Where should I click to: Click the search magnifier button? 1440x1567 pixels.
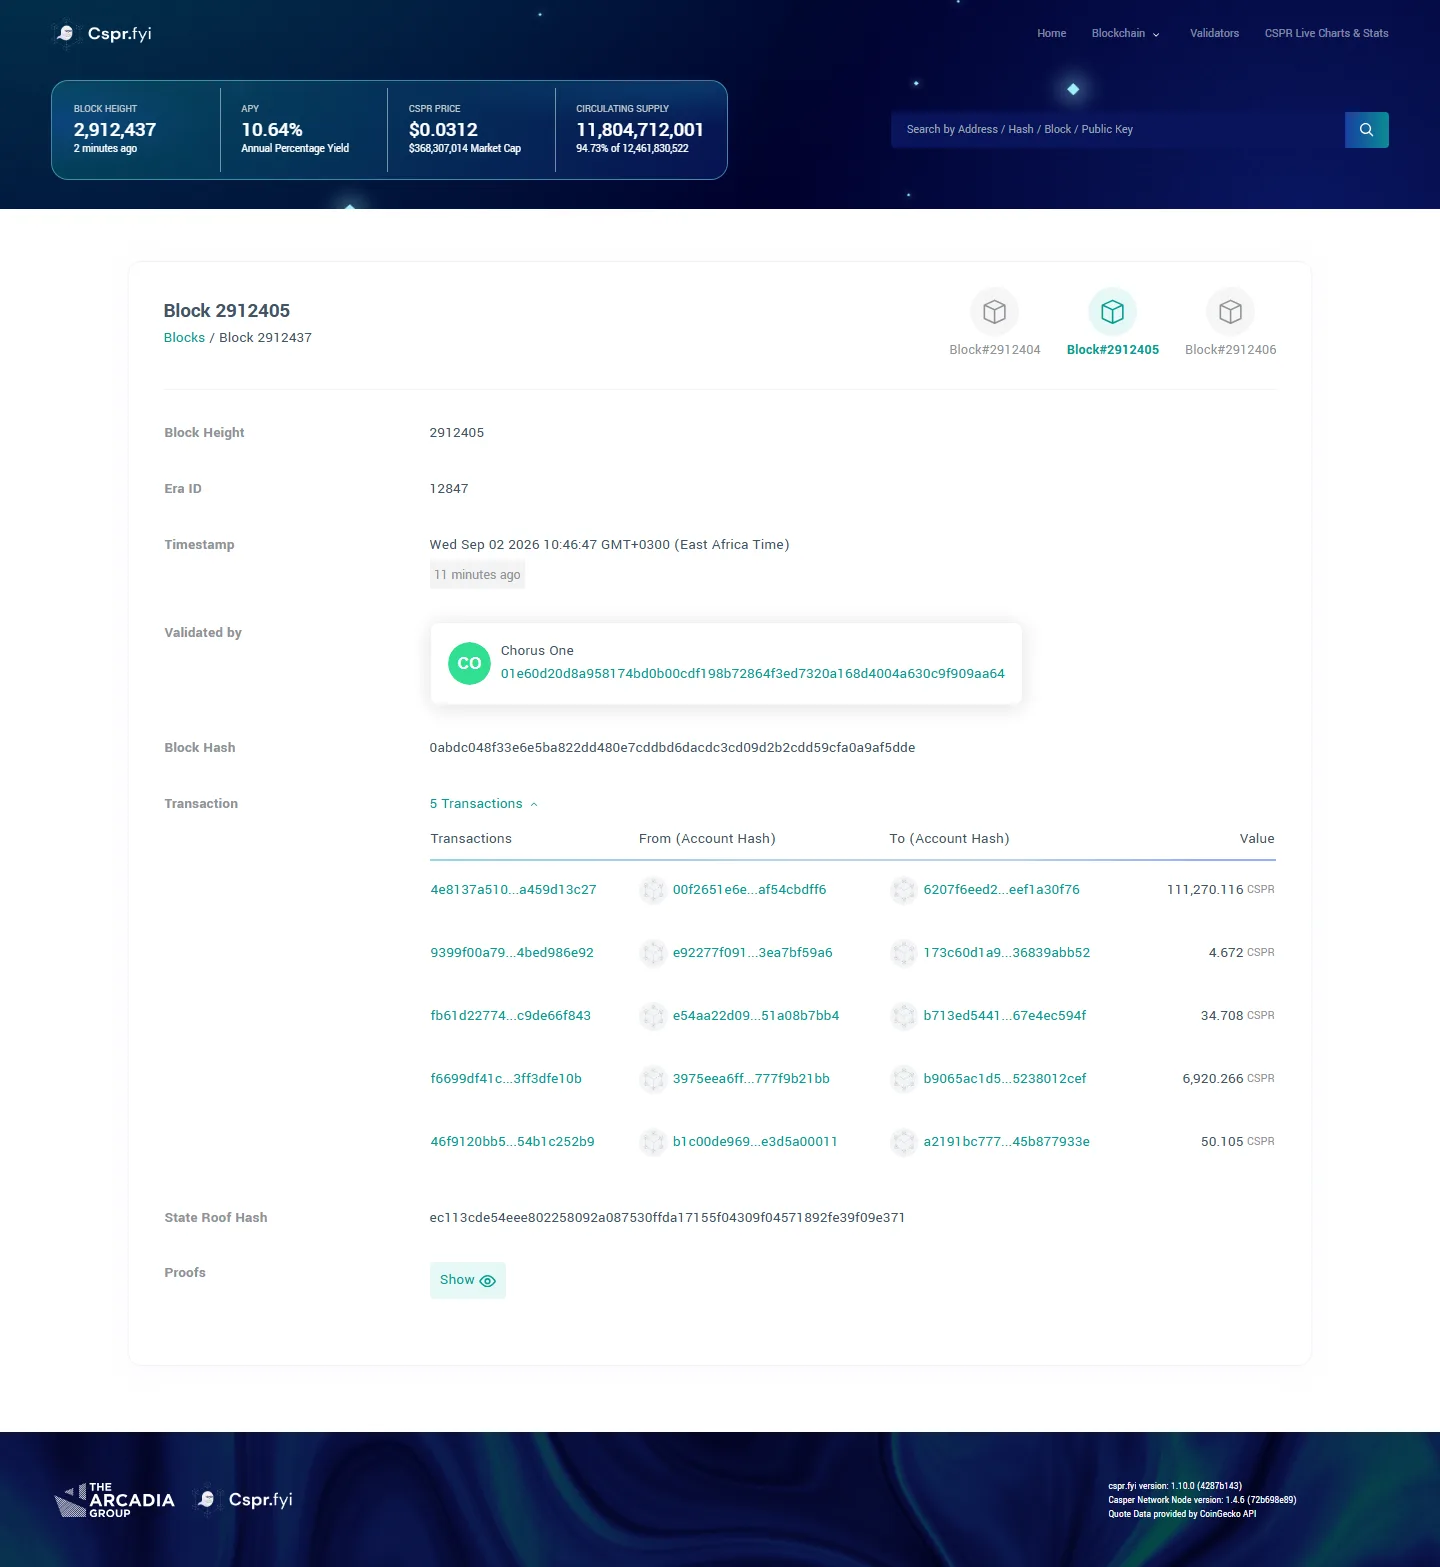tap(1366, 130)
